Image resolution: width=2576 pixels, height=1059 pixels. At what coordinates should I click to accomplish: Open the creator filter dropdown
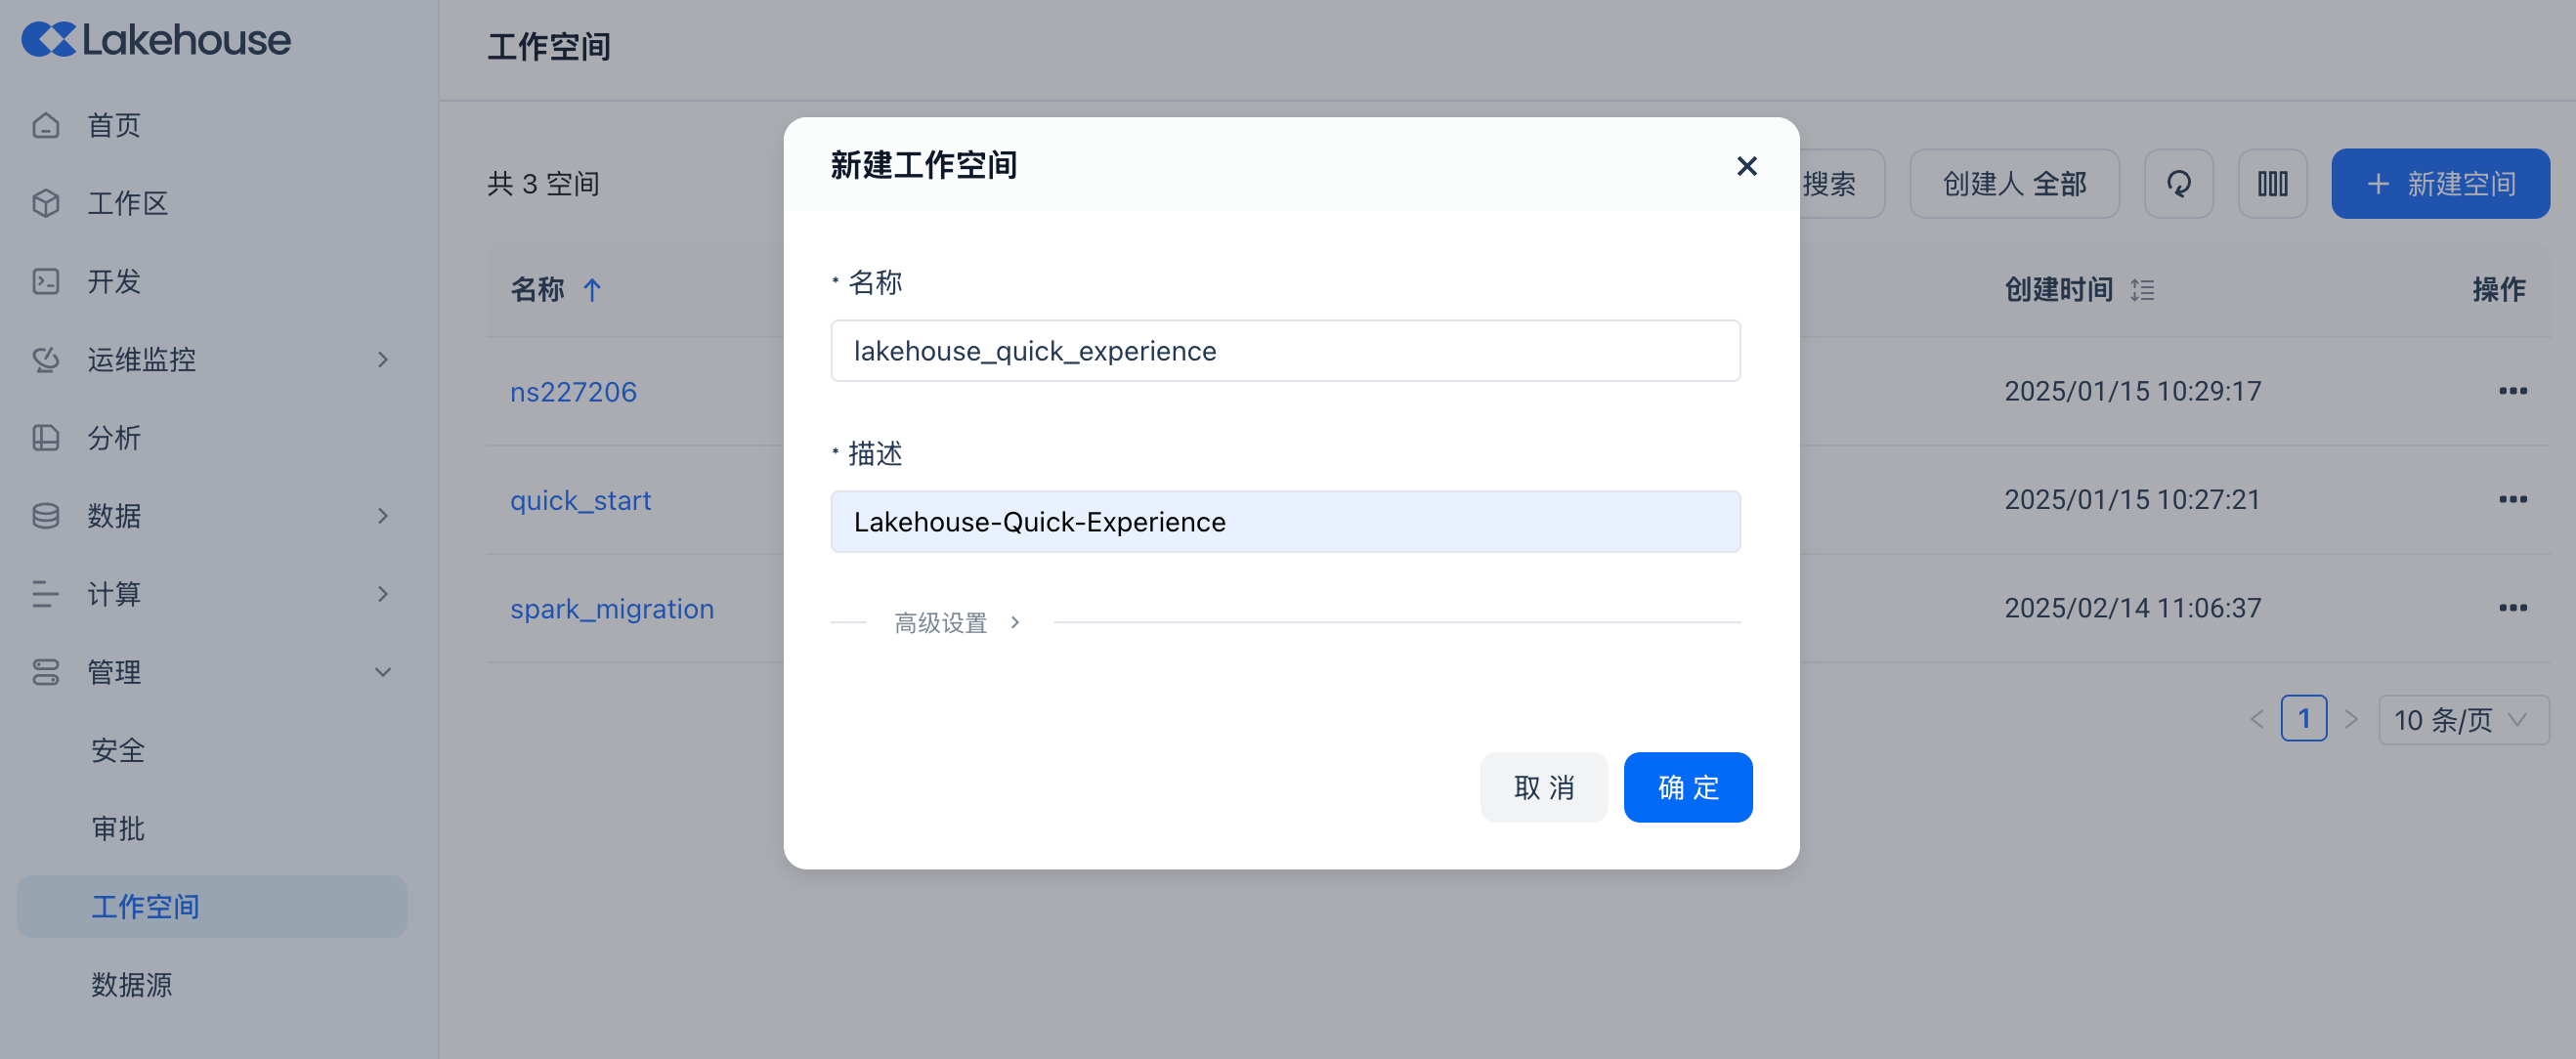[2013, 184]
